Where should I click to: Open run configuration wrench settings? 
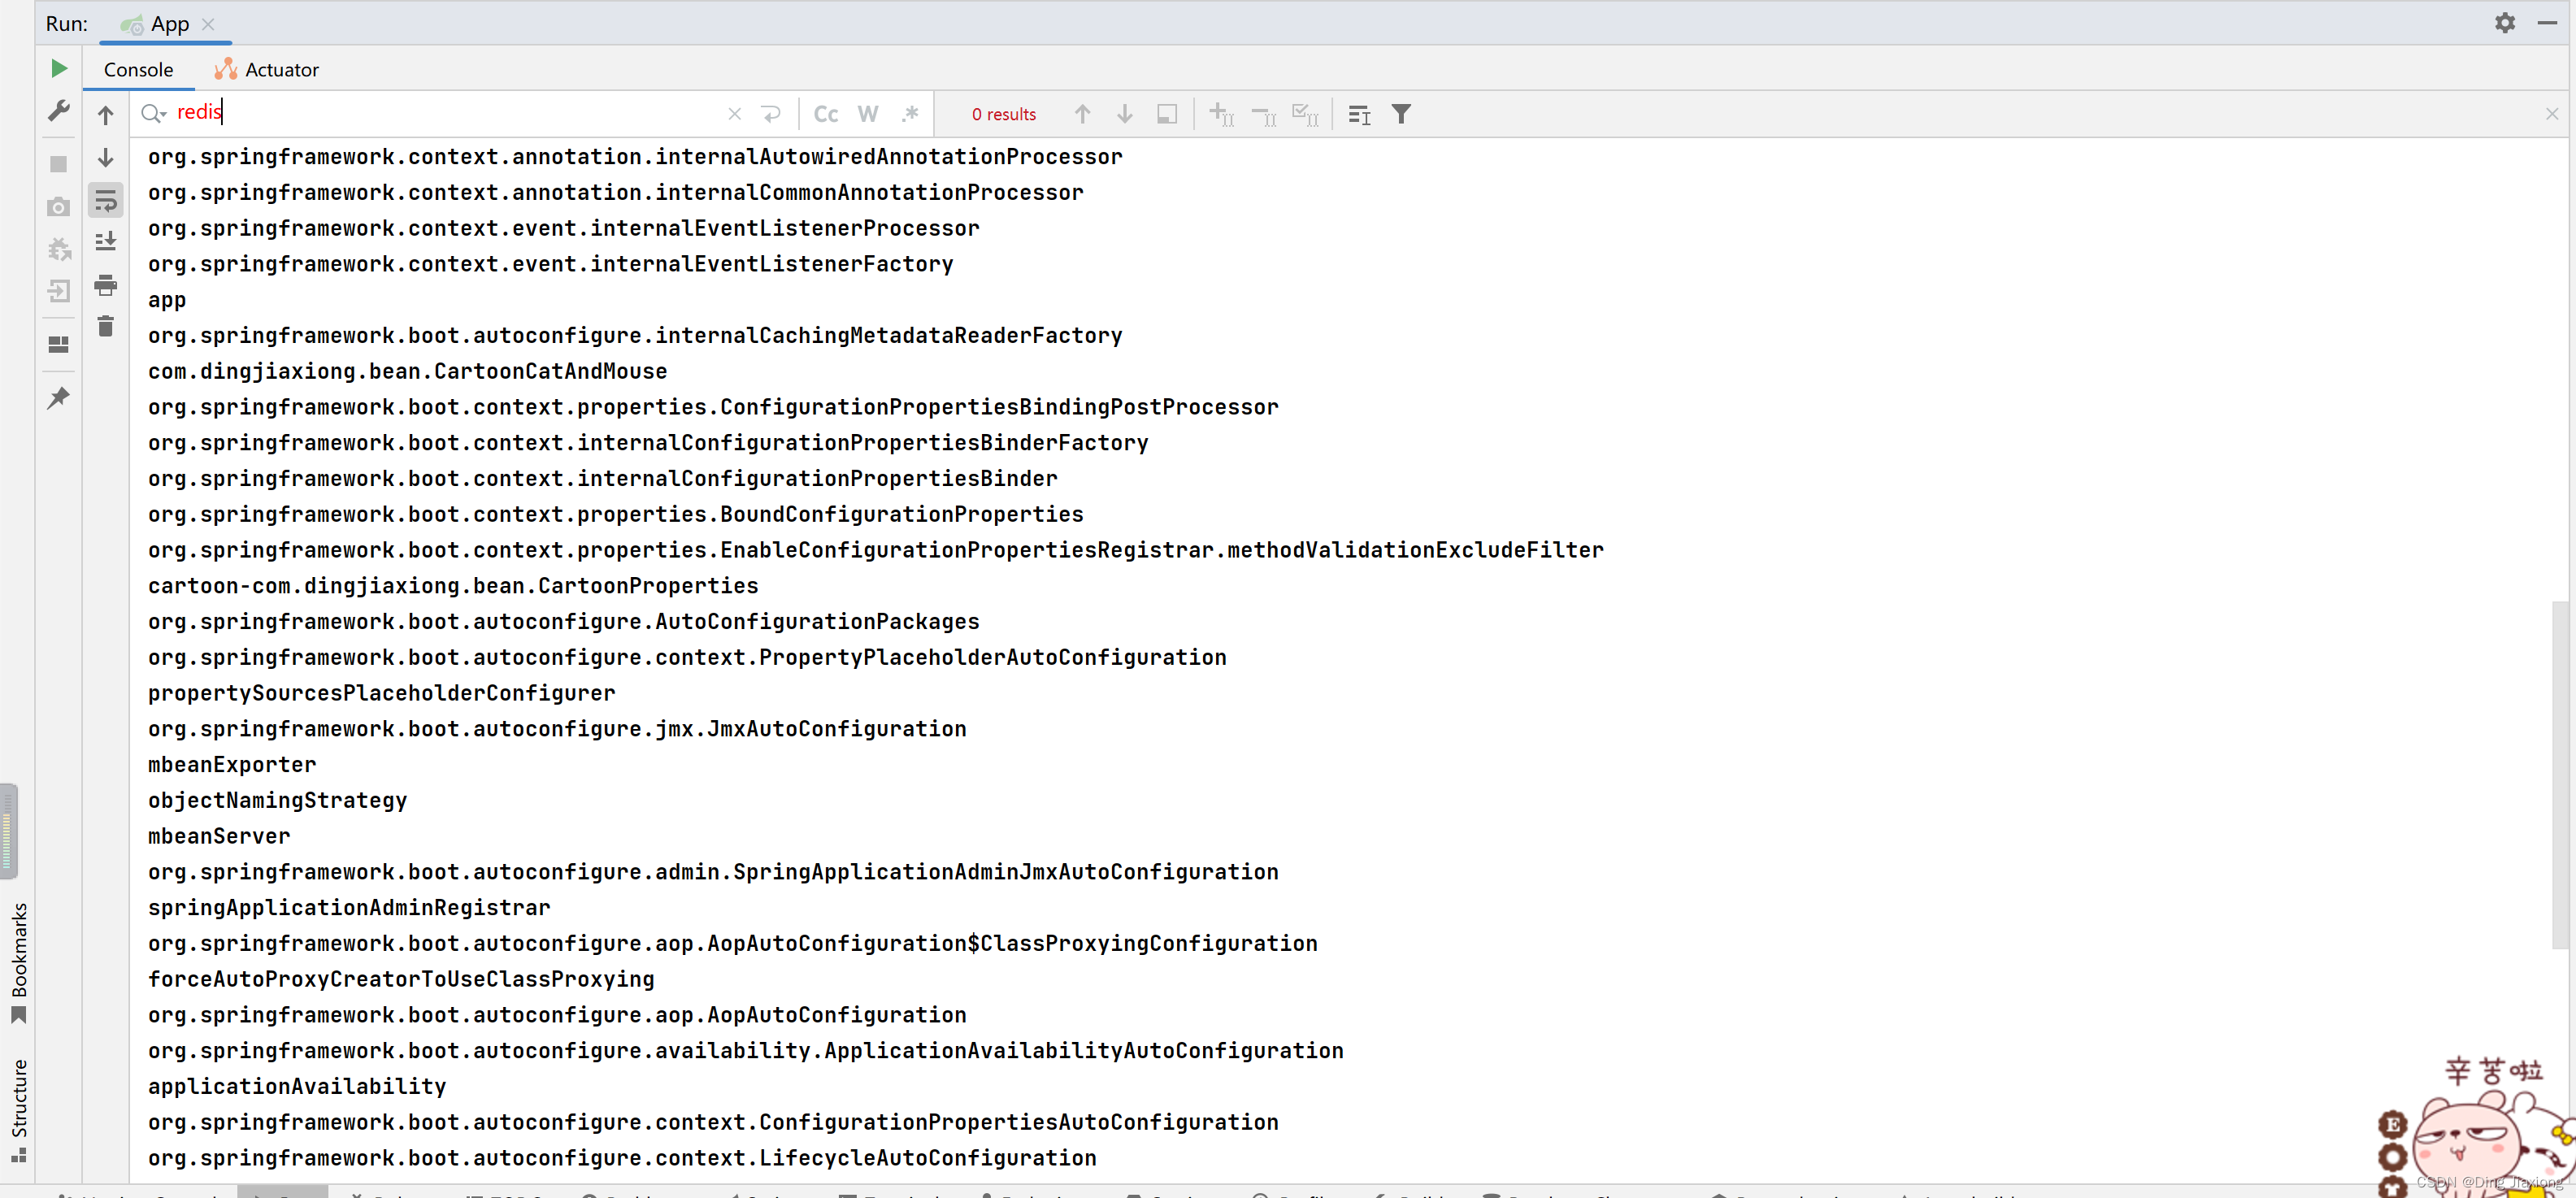[x=59, y=111]
